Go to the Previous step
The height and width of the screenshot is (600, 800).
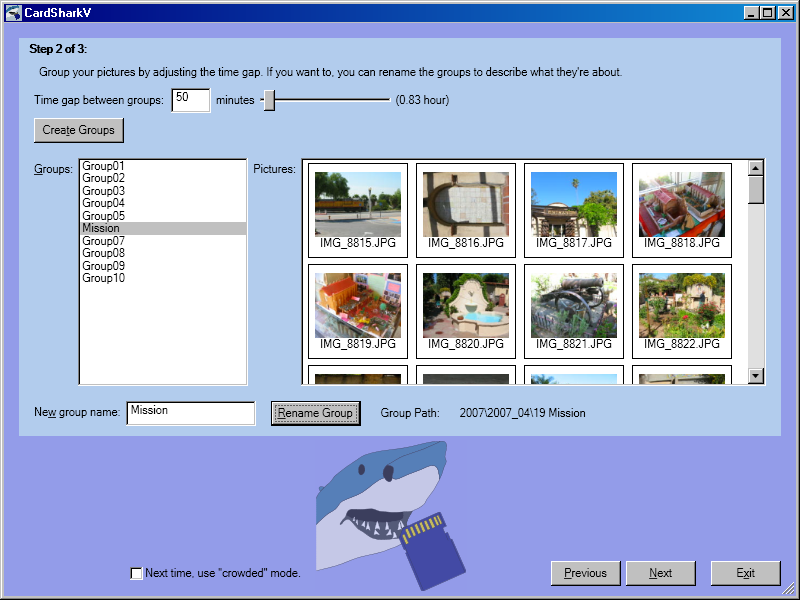click(586, 573)
